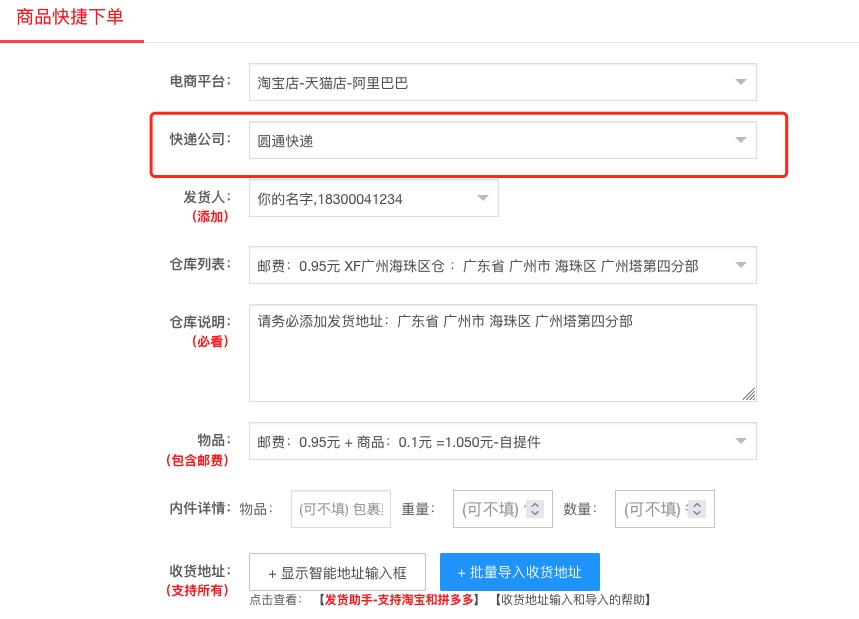Image resolution: width=859 pixels, height=619 pixels.
Task: Increase 重量 with the up stepper arrow
Action: click(x=535, y=504)
